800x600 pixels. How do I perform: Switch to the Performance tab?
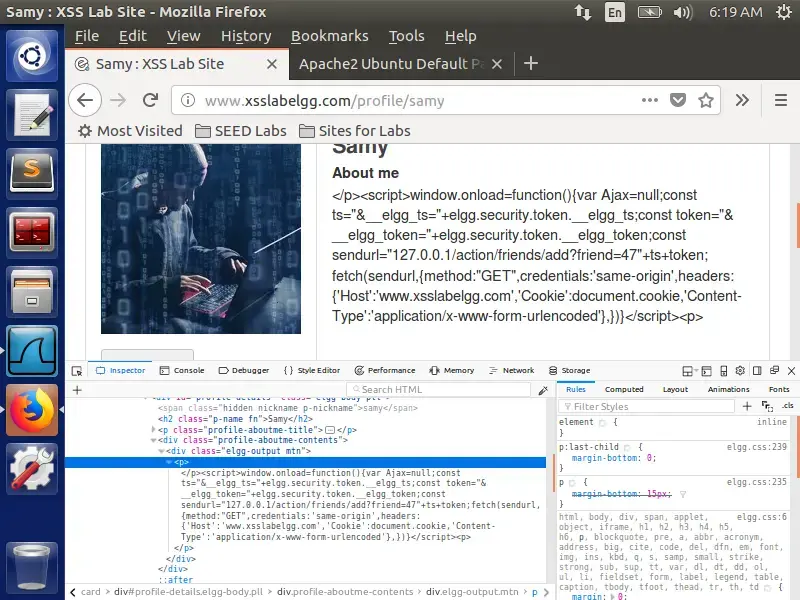pos(385,370)
